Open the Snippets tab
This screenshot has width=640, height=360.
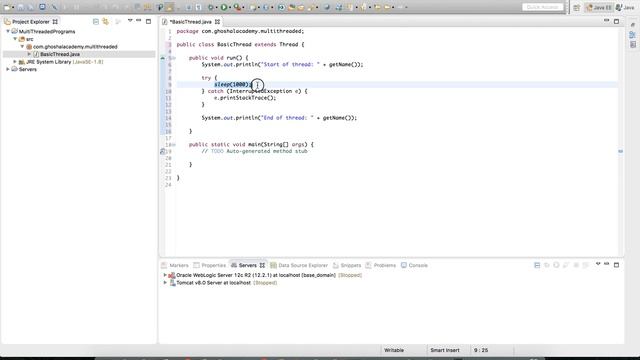pyautogui.click(x=347, y=265)
